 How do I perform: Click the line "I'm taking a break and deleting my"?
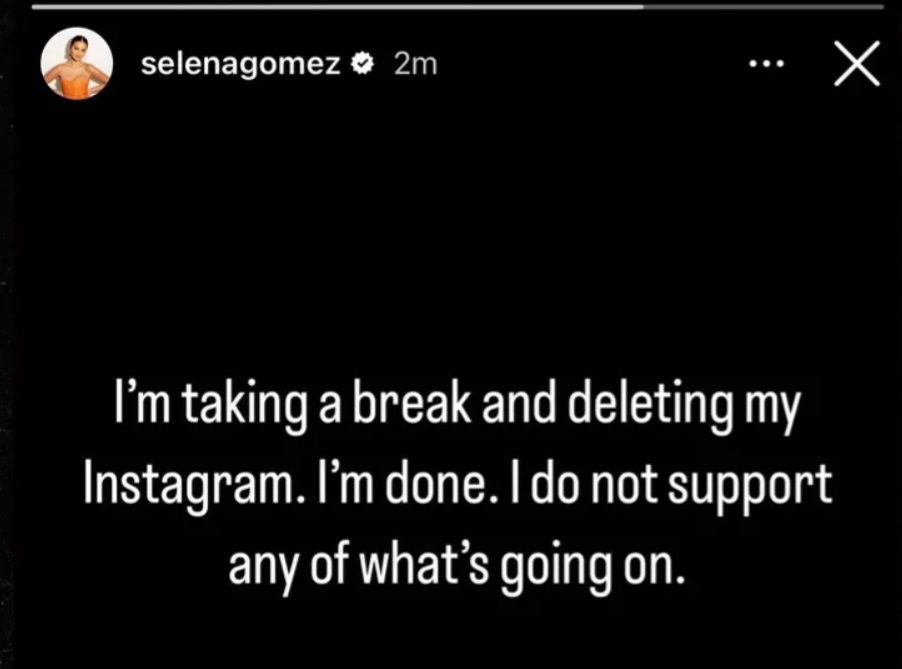pyautogui.click(x=457, y=405)
